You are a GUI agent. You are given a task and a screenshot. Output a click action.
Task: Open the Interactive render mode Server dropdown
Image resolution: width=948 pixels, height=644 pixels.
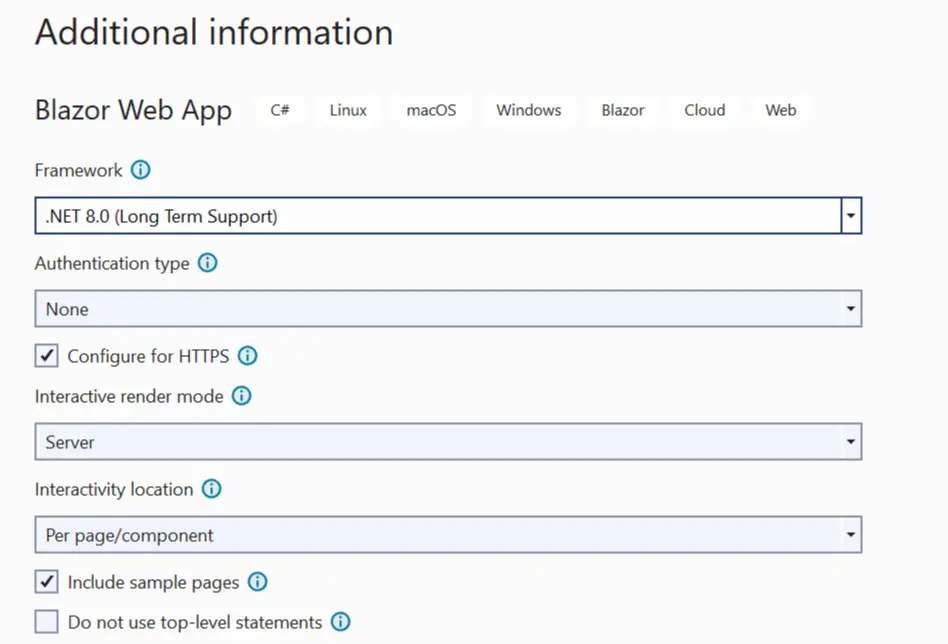click(448, 441)
